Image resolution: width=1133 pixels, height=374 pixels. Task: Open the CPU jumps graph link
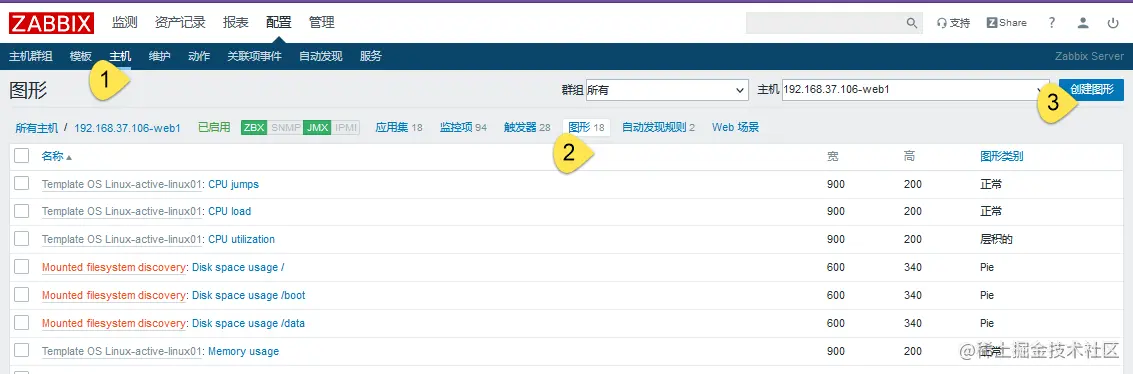pyautogui.click(x=233, y=184)
